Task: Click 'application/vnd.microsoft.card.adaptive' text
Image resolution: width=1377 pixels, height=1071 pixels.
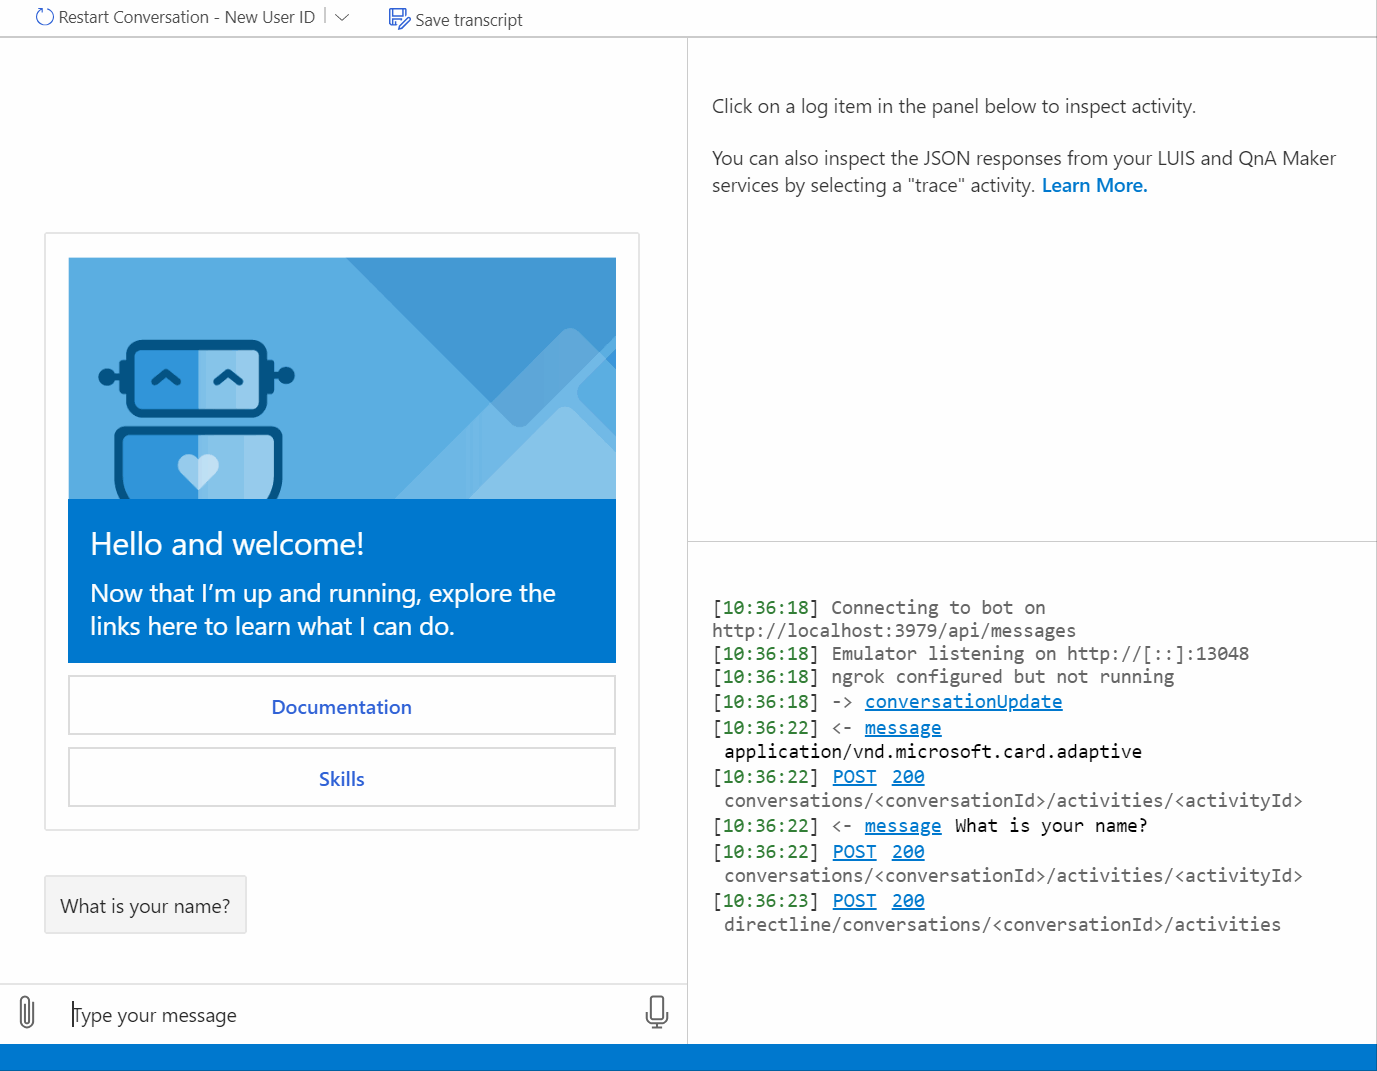Action: (933, 752)
